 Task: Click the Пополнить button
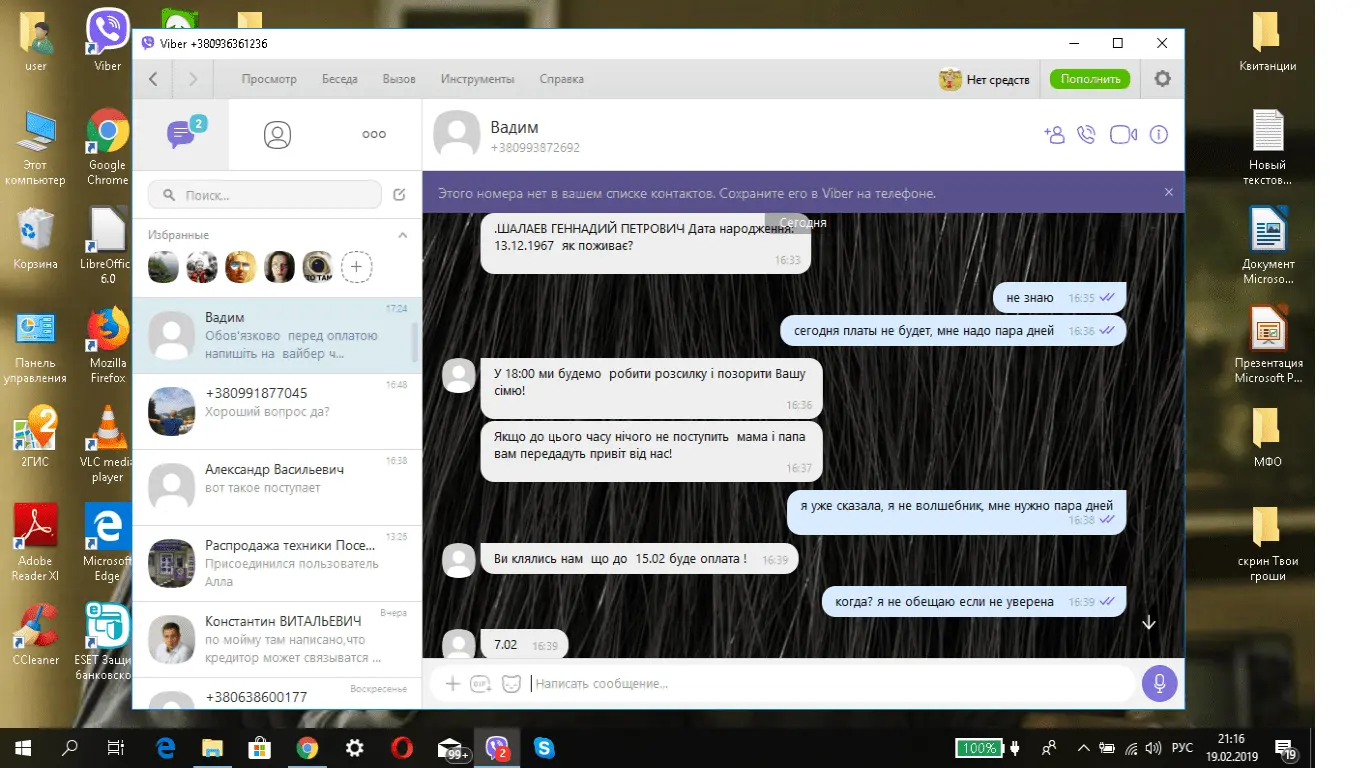click(x=1089, y=79)
